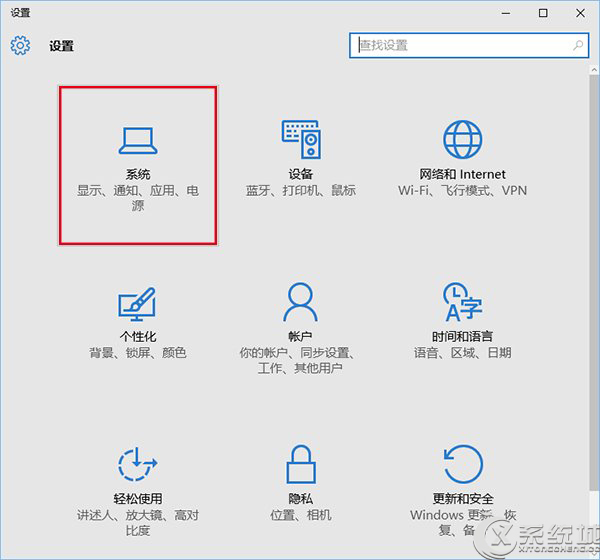The height and width of the screenshot is (560, 600).
Task: Click the 背景、锁屏、颜色 description
Action: (138, 353)
